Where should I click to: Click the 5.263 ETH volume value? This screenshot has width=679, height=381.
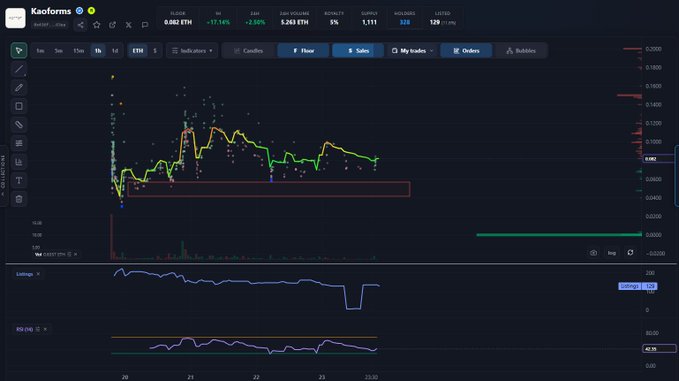click(294, 22)
